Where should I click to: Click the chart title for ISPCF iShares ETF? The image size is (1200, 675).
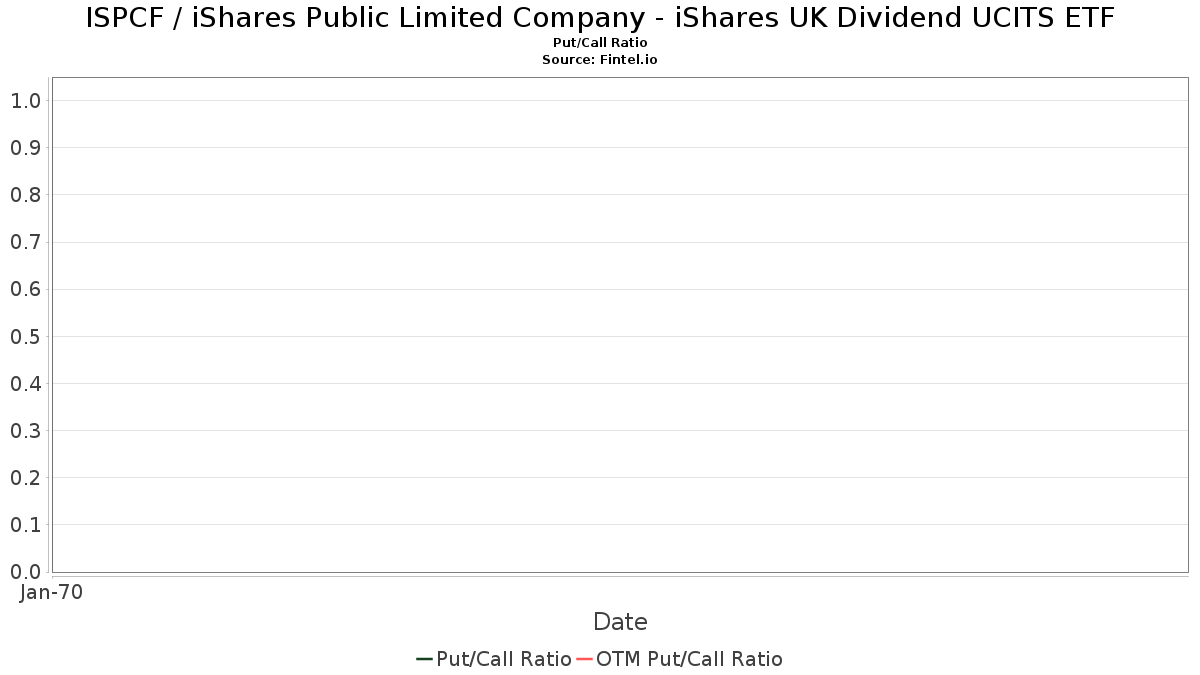pos(600,18)
